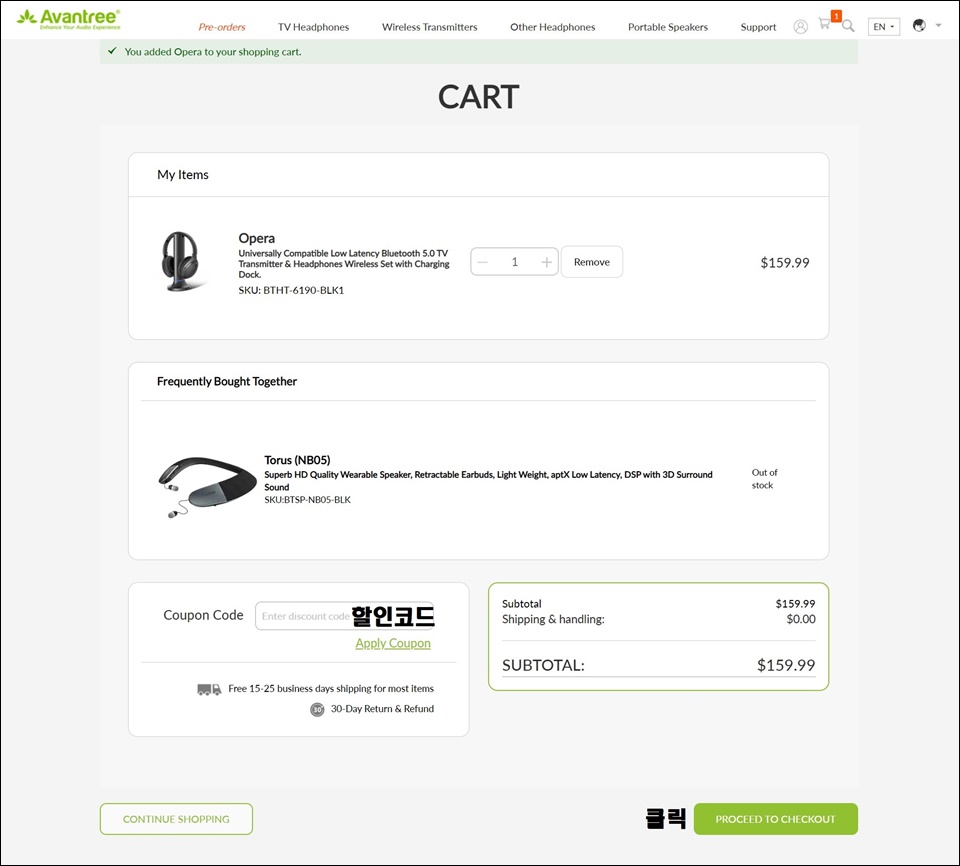This screenshot has width=960, height=866.
Task: Open the Pre-orders menu
Action: (222, 27)
